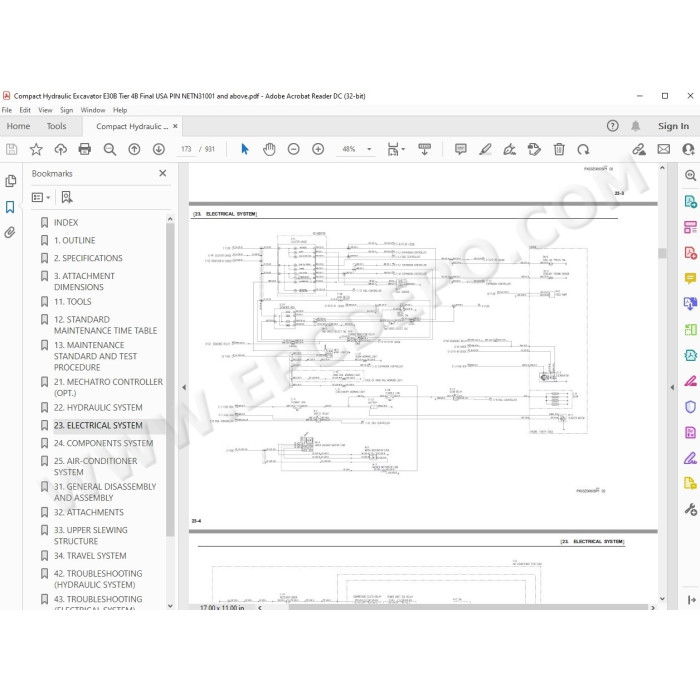Open bookmark options dropdown
The image size is (700, 700).
tap(41, 197)
